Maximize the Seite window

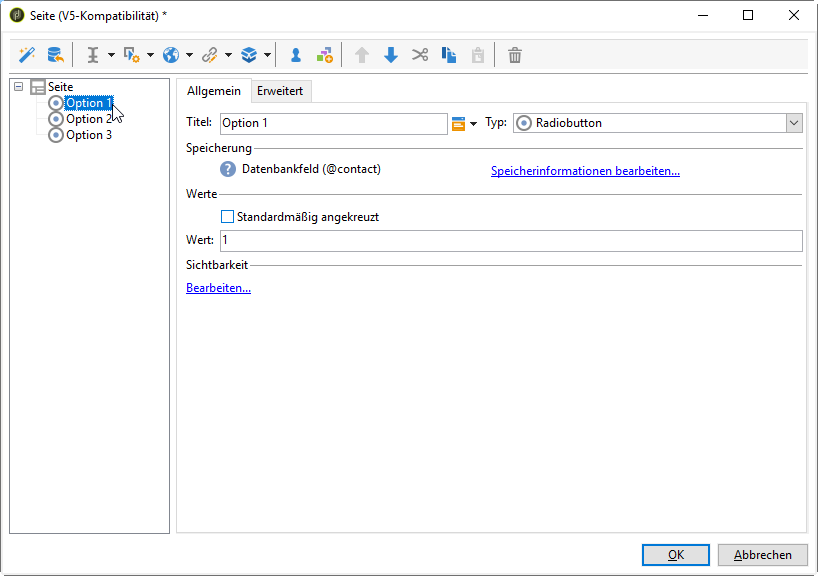tap(748, 15)
